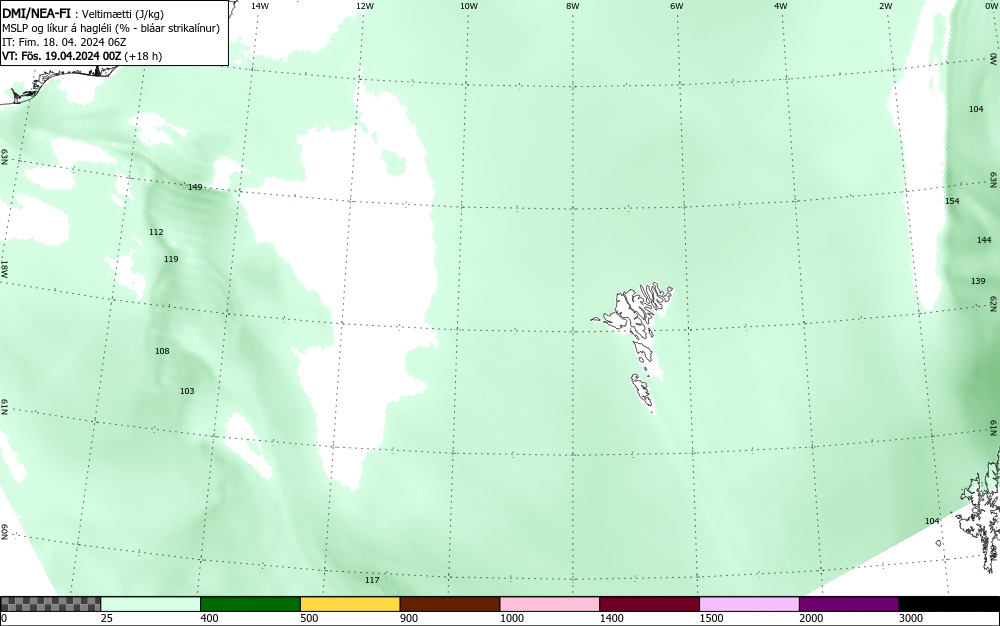Click the legend scale number '500'
This screenshot has height=626, width=1000.
point(309,618)
